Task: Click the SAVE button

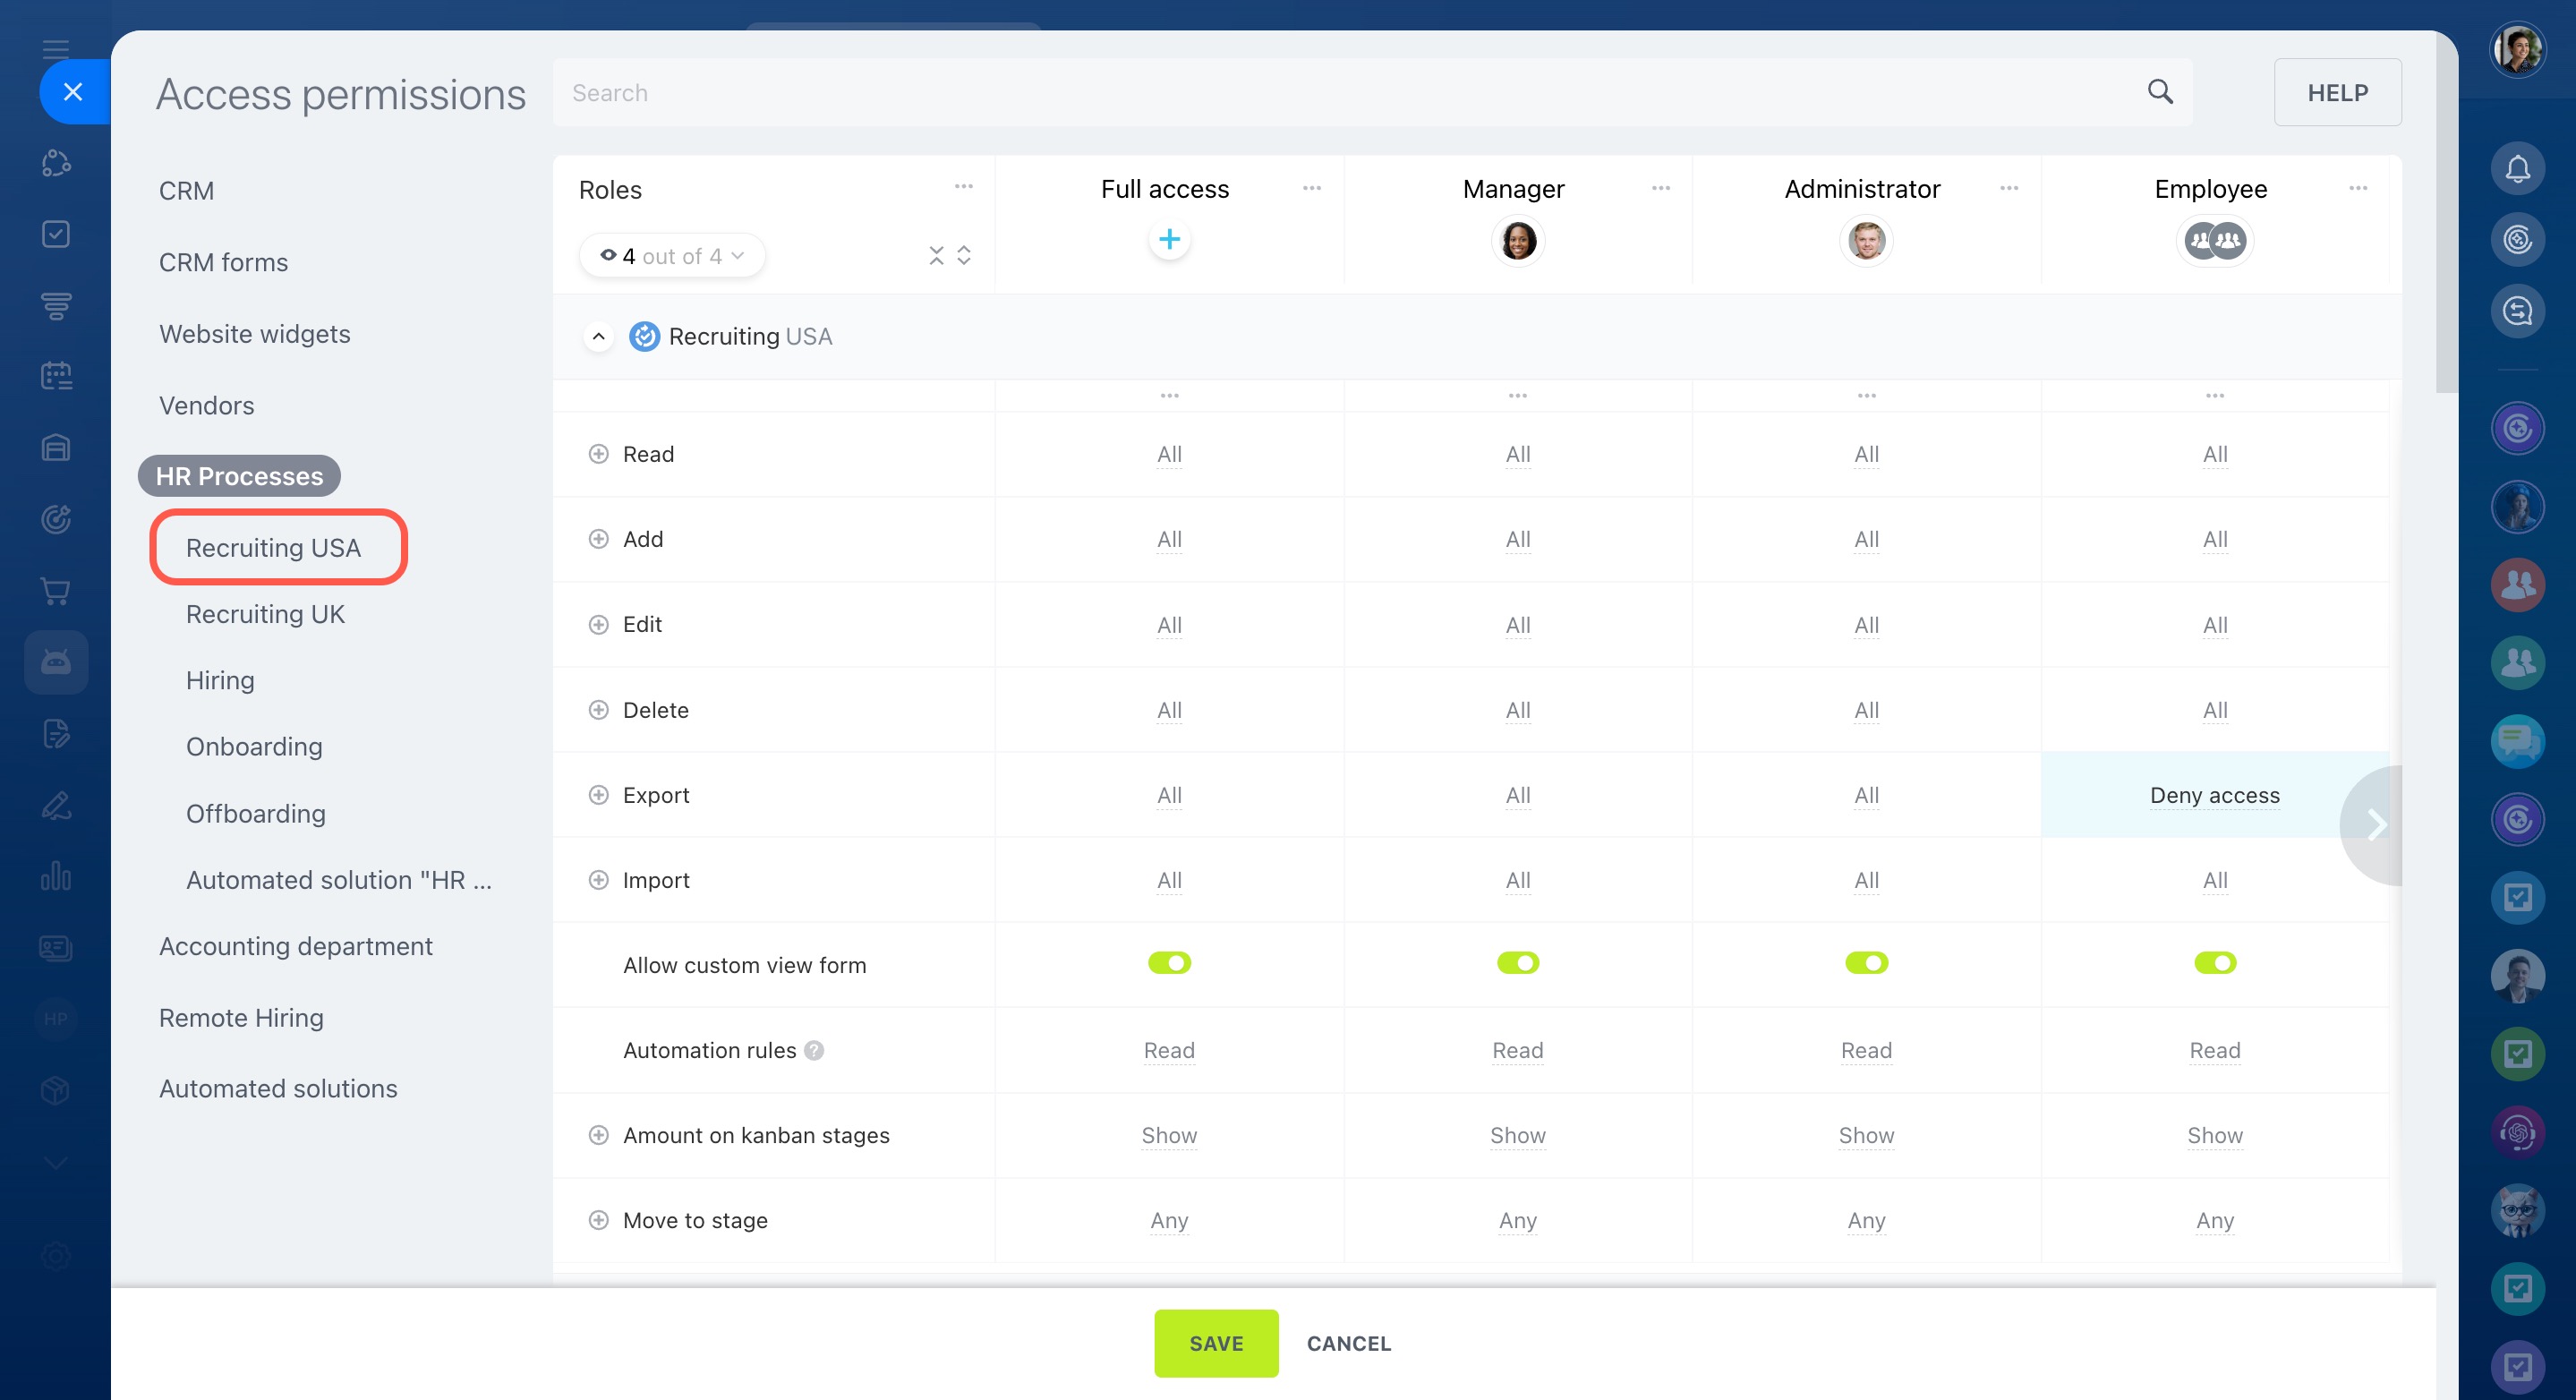Action: pos(1215,1343)
